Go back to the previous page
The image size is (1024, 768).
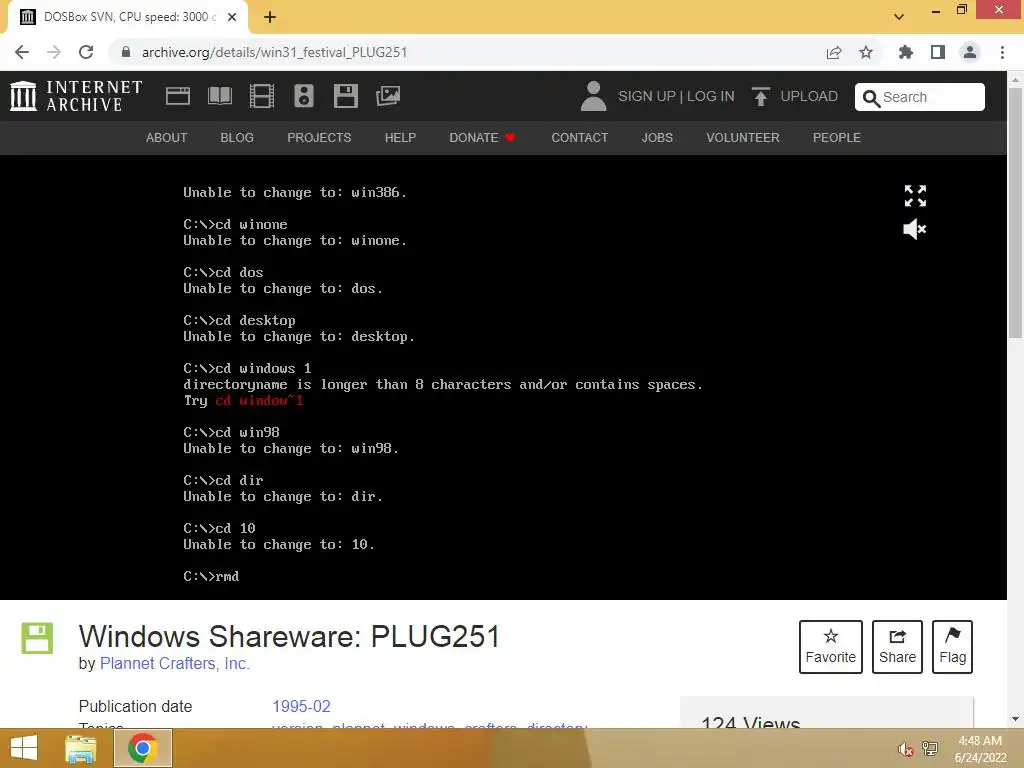pos(22,52)
